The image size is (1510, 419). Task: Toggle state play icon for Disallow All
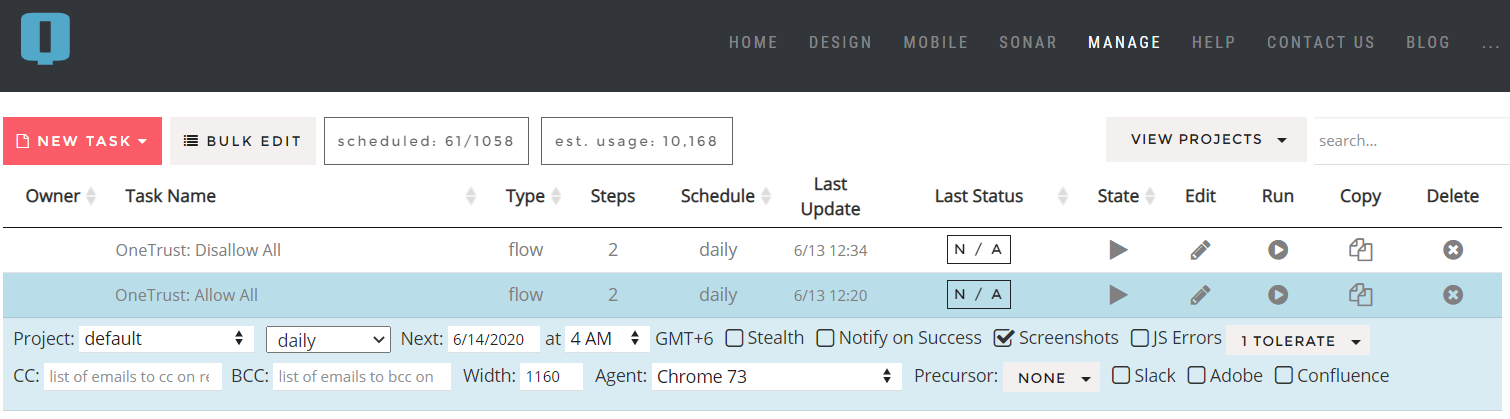click(1118, 250)
